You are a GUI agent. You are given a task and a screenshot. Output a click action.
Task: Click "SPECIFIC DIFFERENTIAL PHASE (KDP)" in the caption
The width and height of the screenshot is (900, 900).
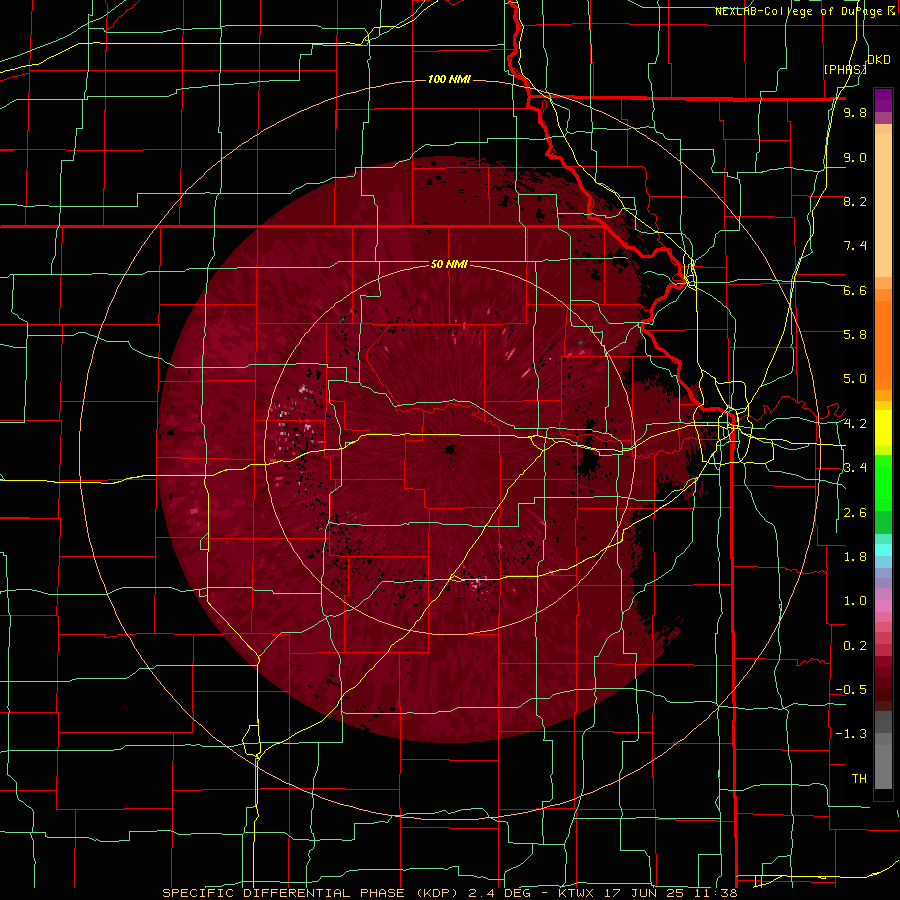point(312,893)
